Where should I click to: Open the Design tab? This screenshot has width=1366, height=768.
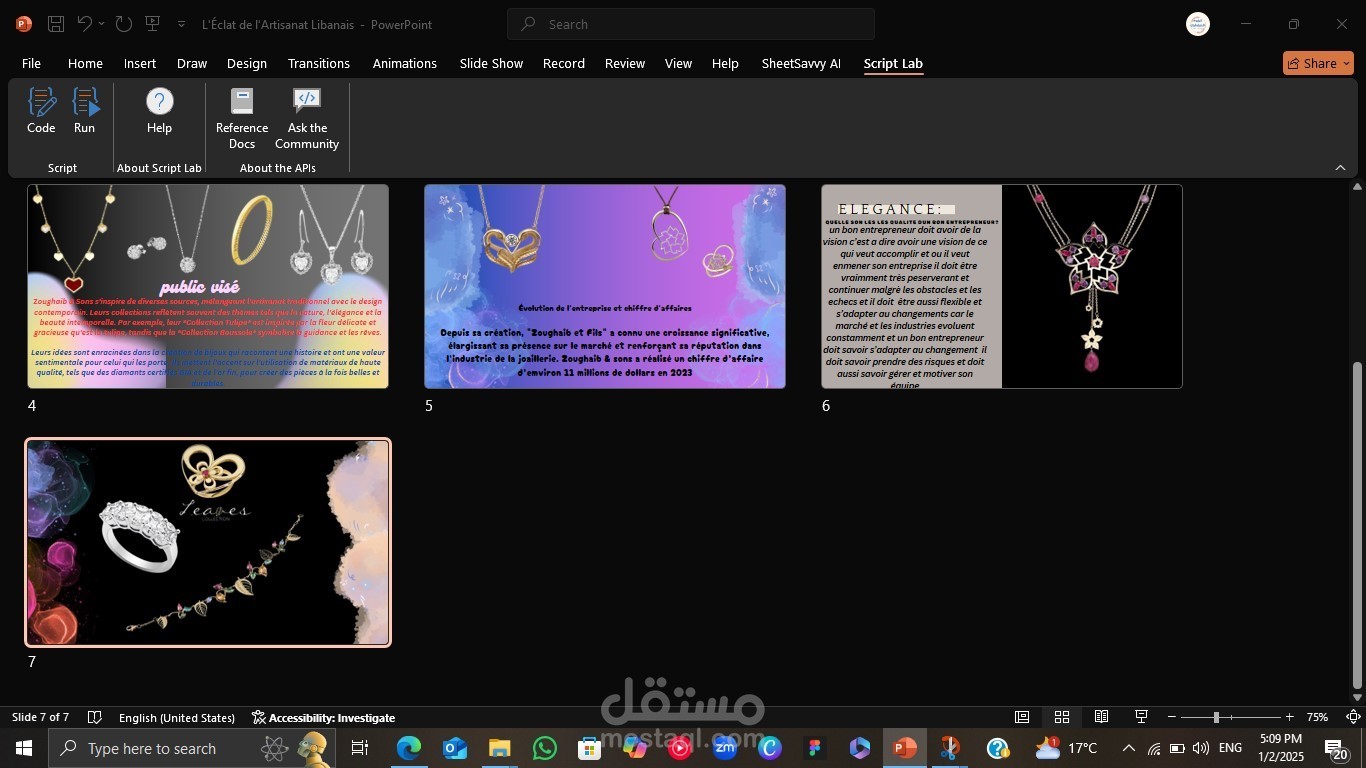[x=247, y=63]
